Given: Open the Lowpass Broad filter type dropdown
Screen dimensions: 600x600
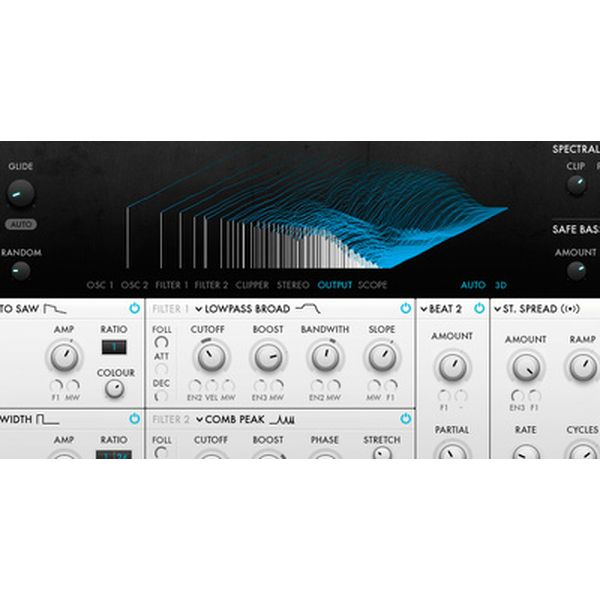Looking at the screenshot, I should (243, 308).
